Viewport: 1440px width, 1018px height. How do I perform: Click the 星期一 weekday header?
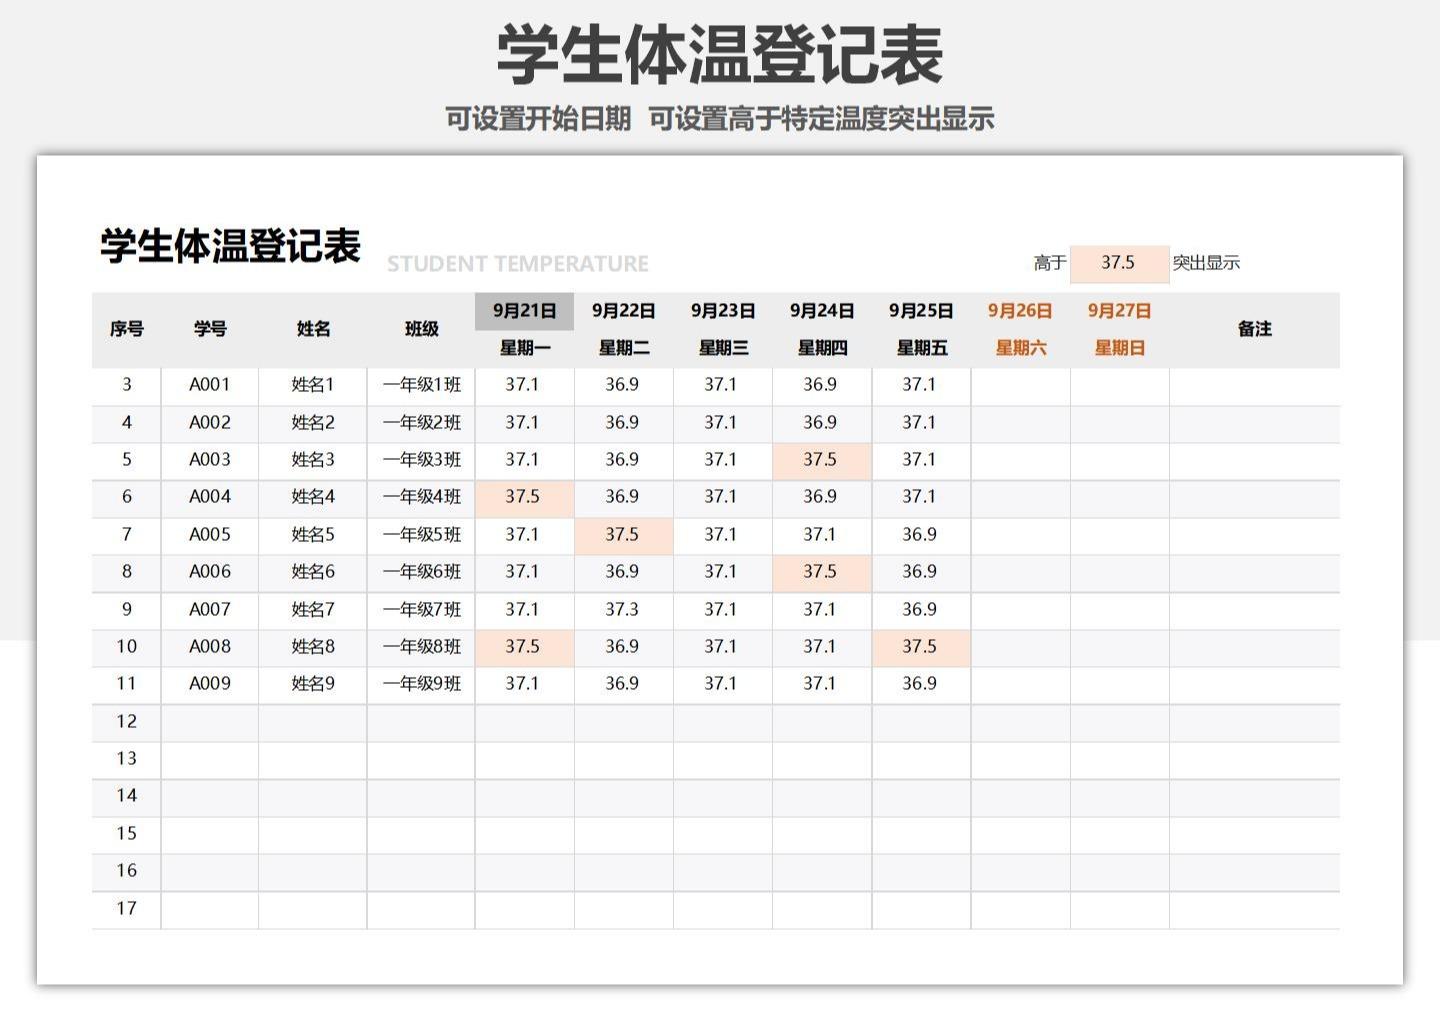pos(524,348)
